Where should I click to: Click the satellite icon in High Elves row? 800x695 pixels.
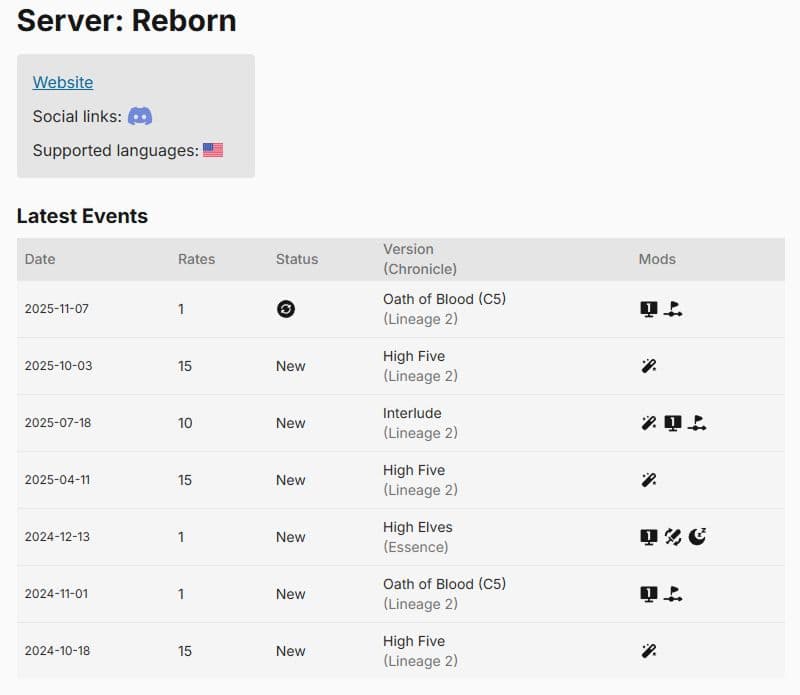click(673, 537)
